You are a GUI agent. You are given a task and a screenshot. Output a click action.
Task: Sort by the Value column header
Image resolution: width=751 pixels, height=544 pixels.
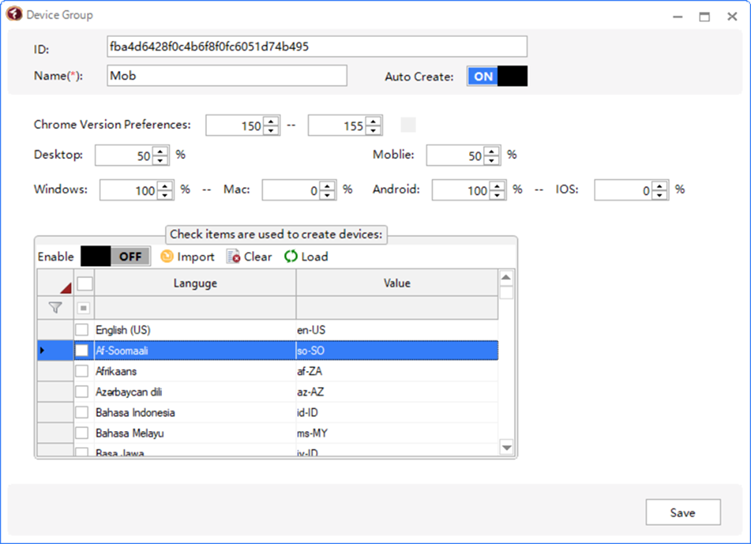click(x=397, y=283)
